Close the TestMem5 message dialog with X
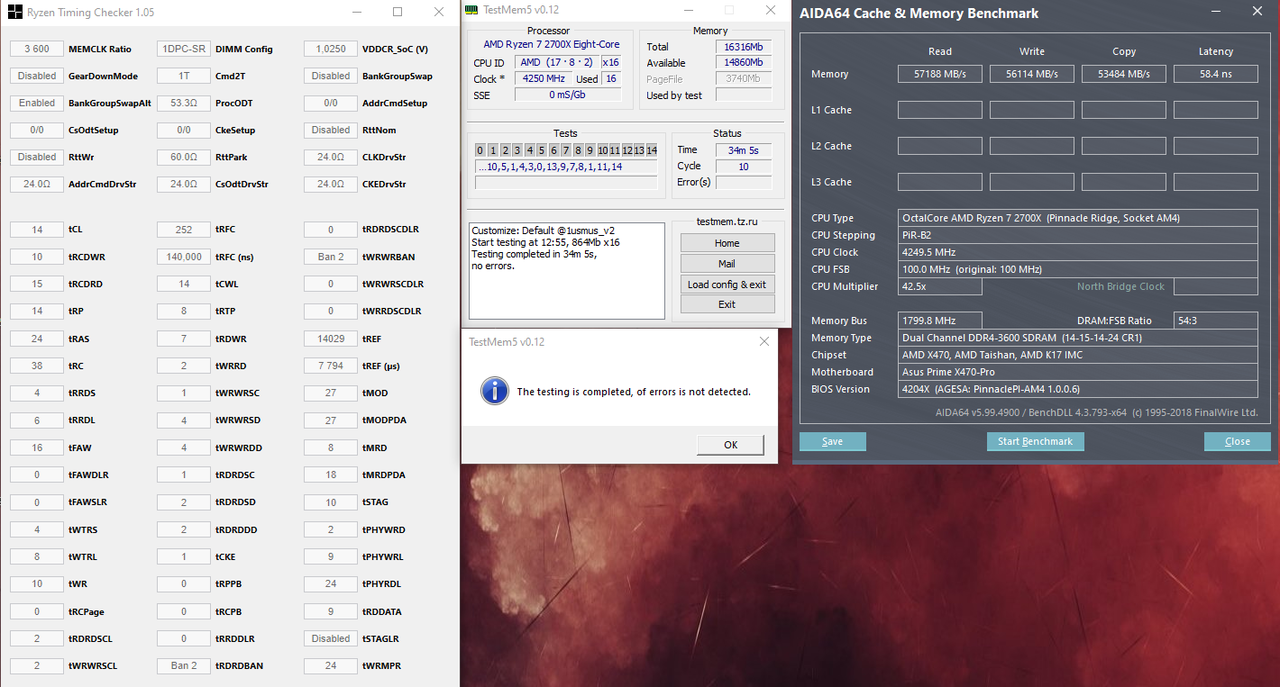 coord(764,342)
